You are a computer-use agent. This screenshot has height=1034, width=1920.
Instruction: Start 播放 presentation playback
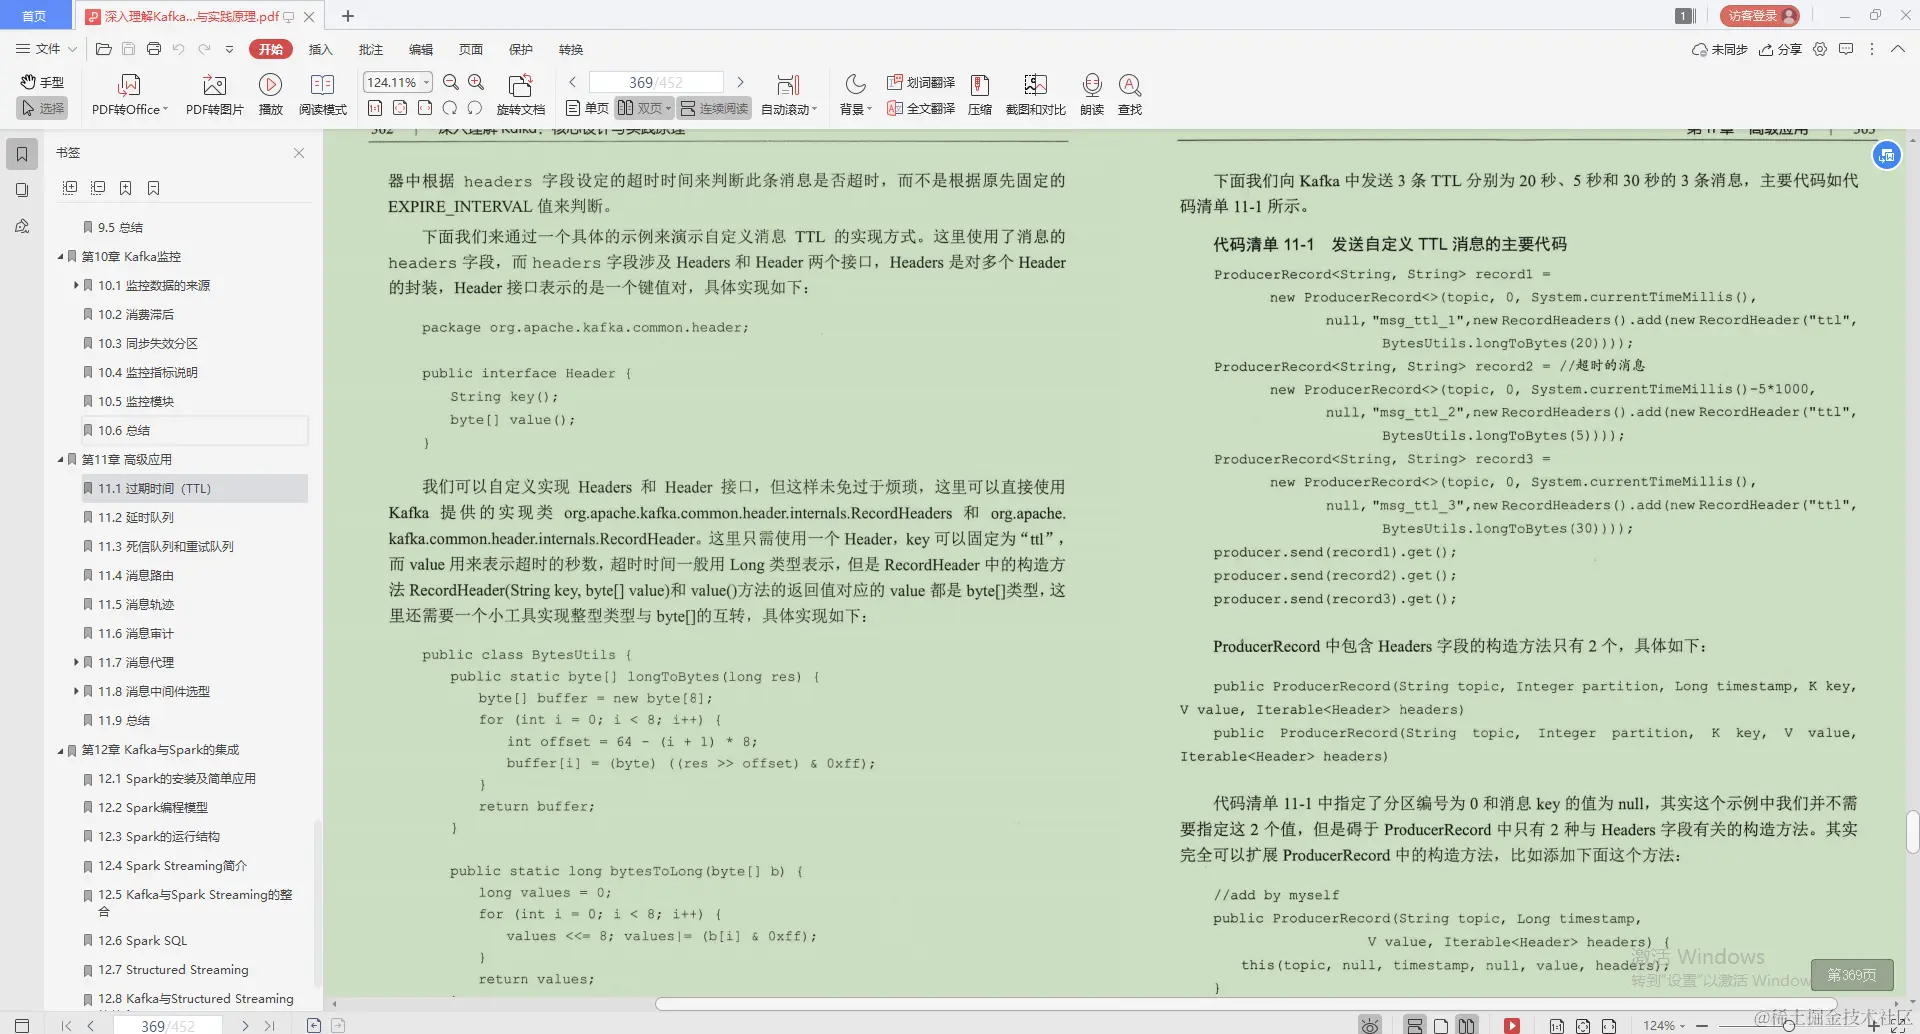click(x=271, y=95)
